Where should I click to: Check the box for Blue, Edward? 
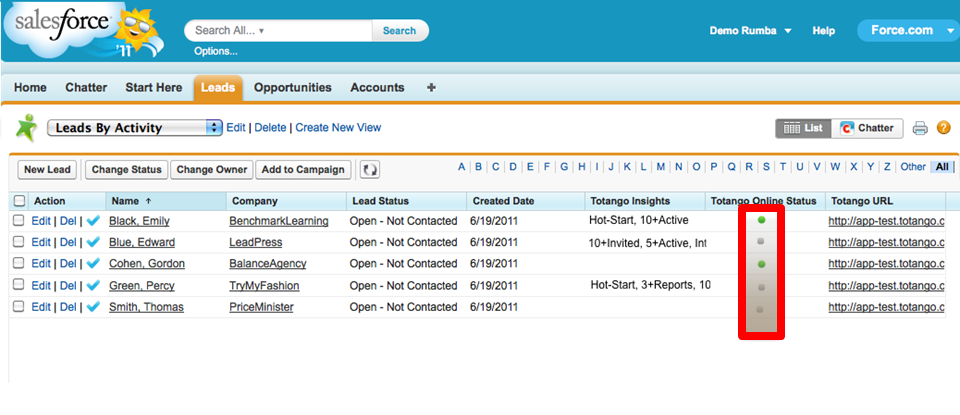pos(19,242)
